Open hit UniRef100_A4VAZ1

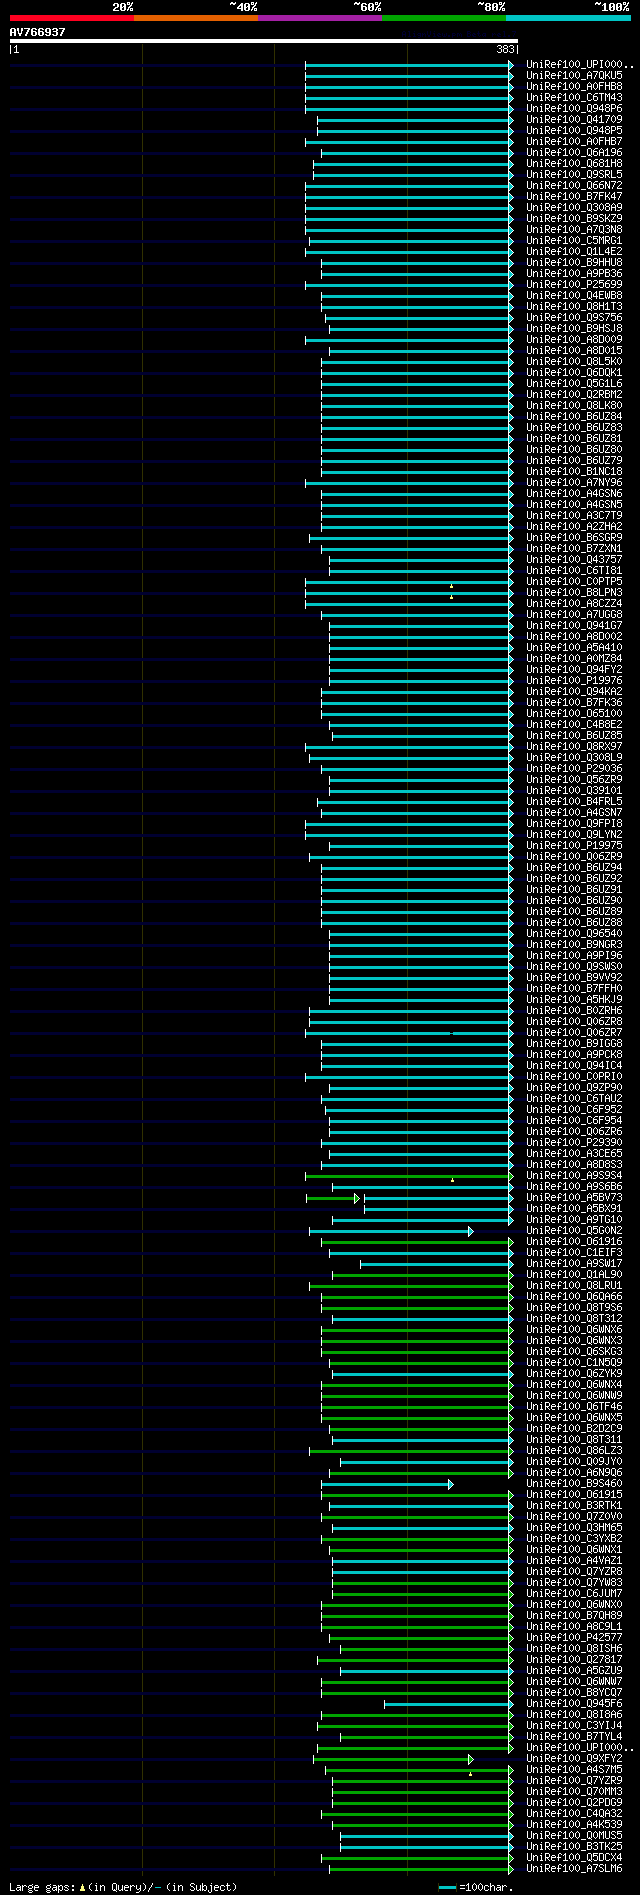click(574, 1561)
